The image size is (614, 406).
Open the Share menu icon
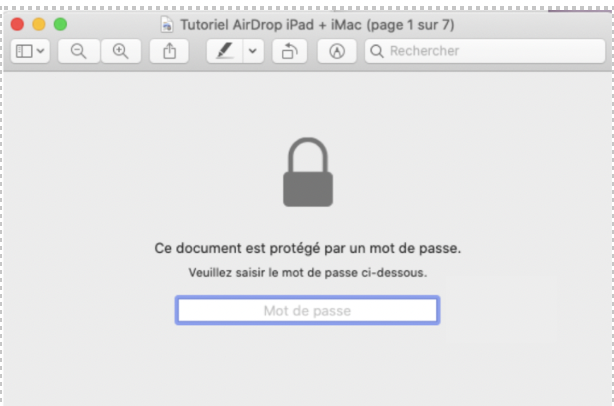pyautogui.click(x=169, y=51)
